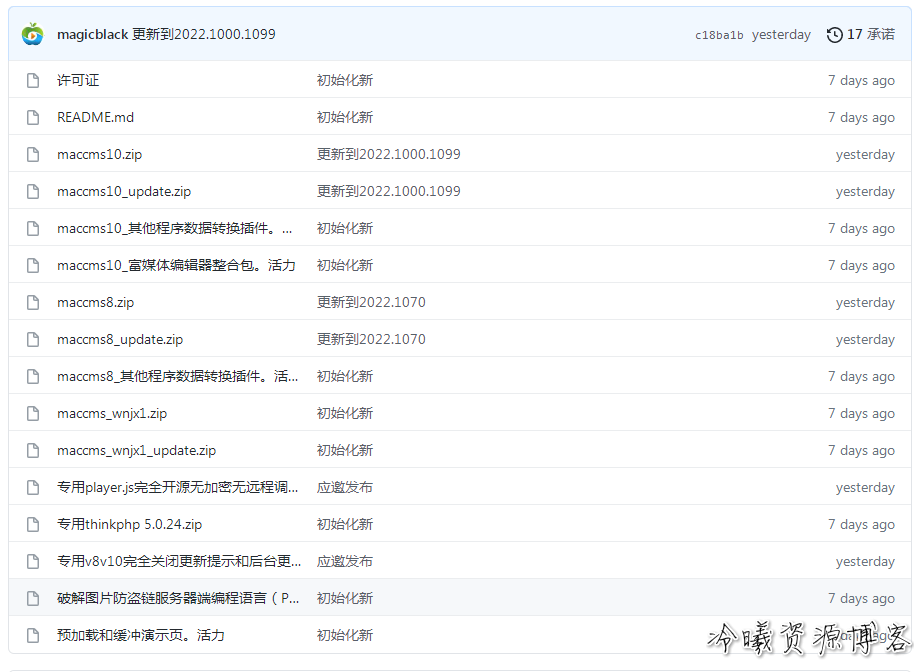Open the maccms10_update.zip file
This screenshot has width=914, height=672.
124,191
